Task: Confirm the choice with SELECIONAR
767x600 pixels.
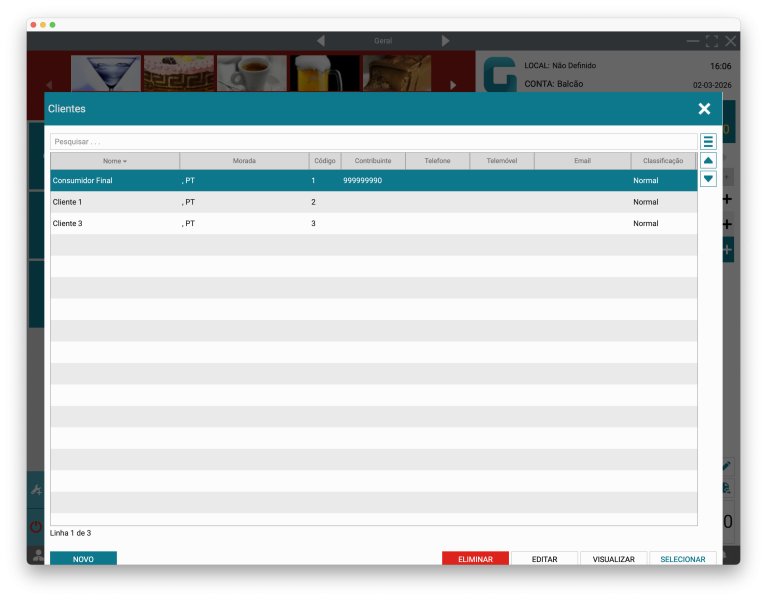Action: (682, 559)
